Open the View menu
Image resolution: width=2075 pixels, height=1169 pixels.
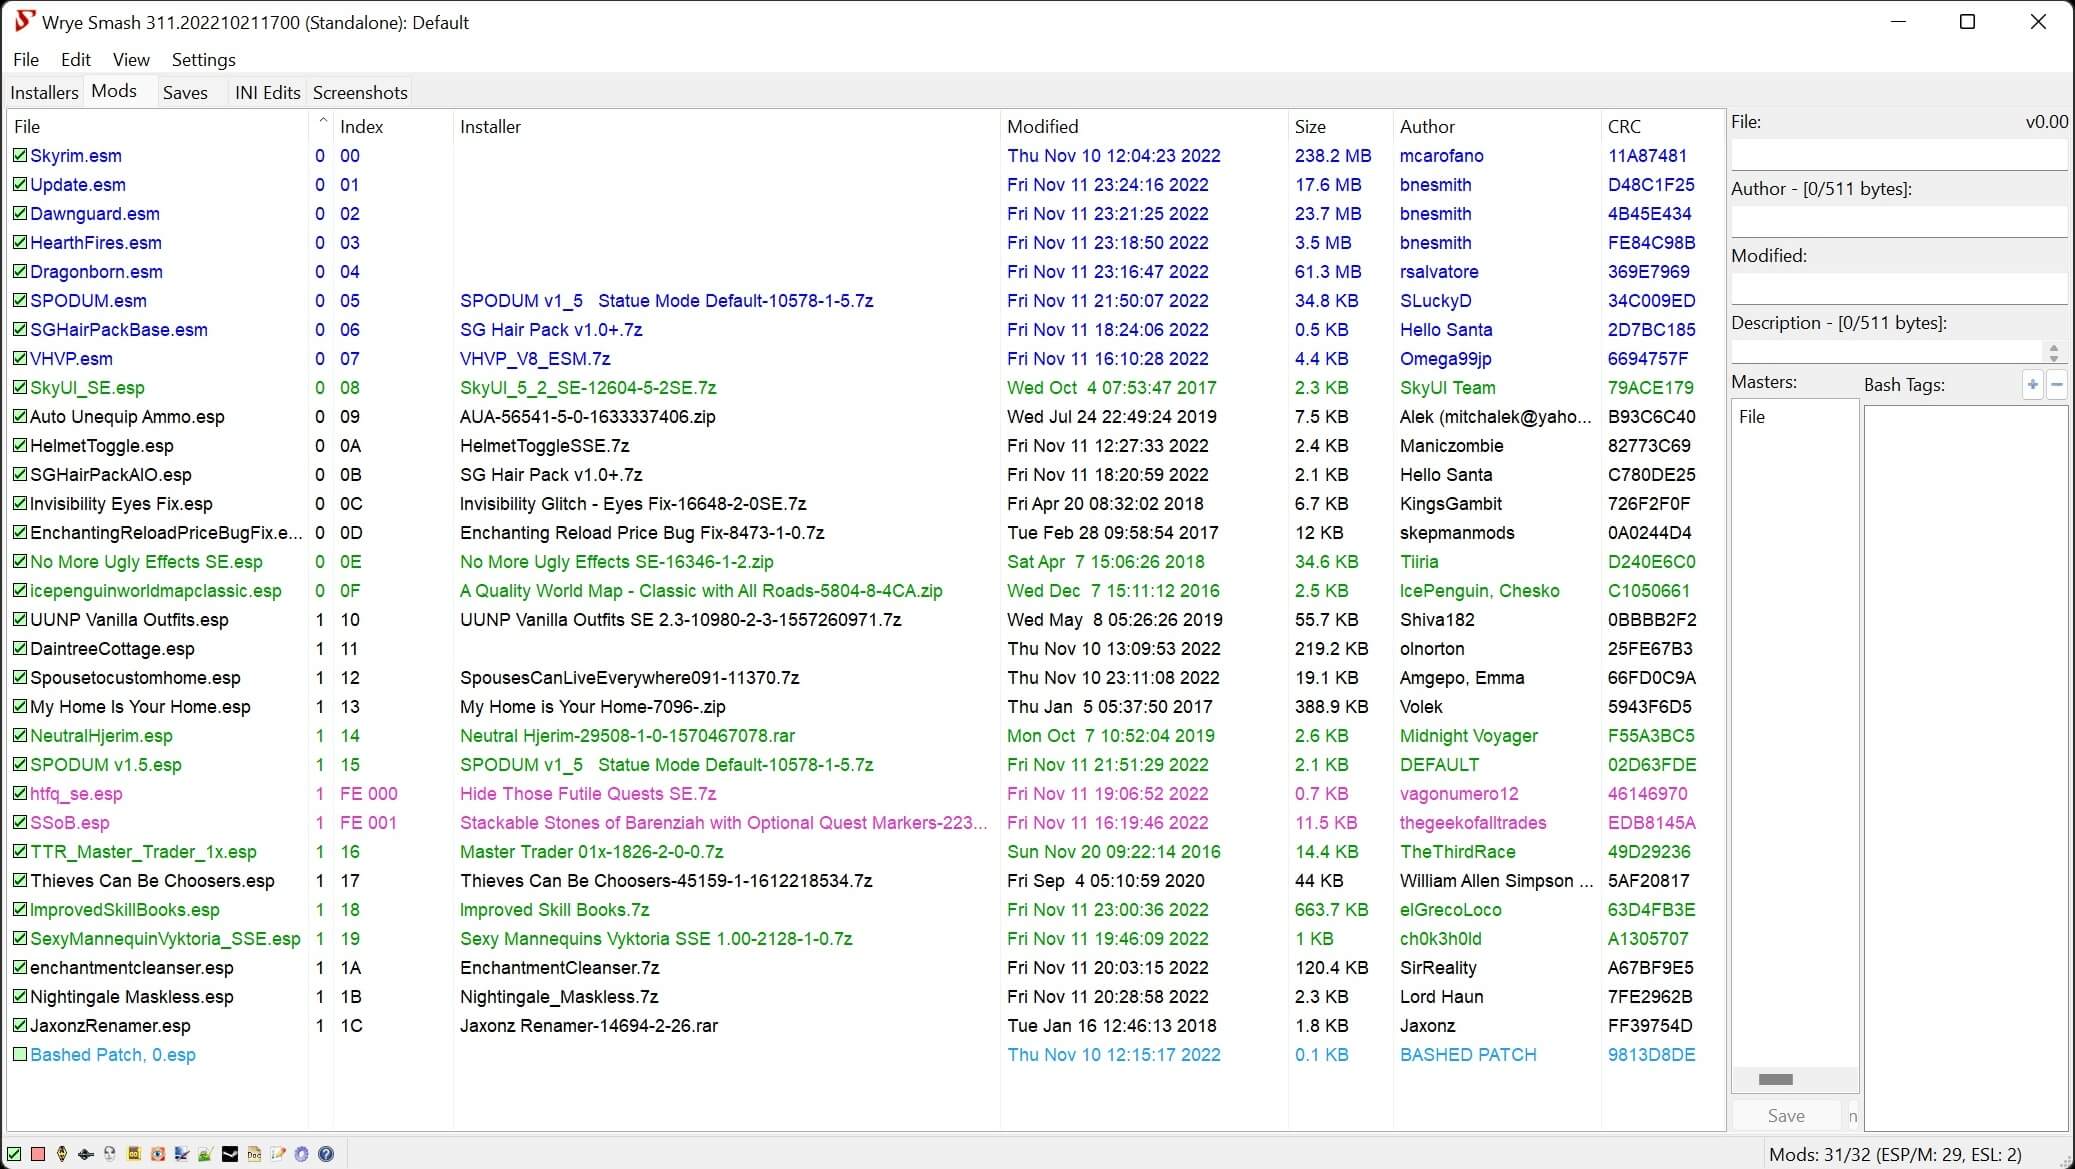[x=131, y=60]
